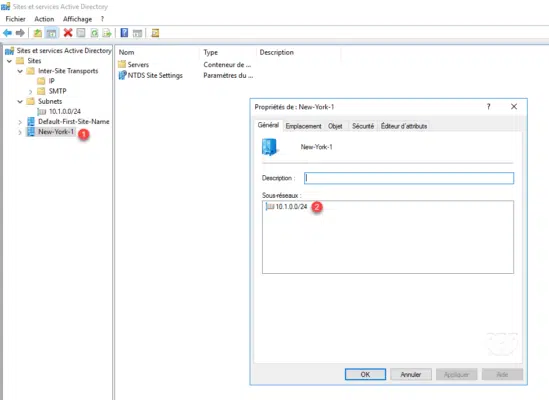Open the ? help menu
Viewport: 549px width, 400px height.
point(102,19)
